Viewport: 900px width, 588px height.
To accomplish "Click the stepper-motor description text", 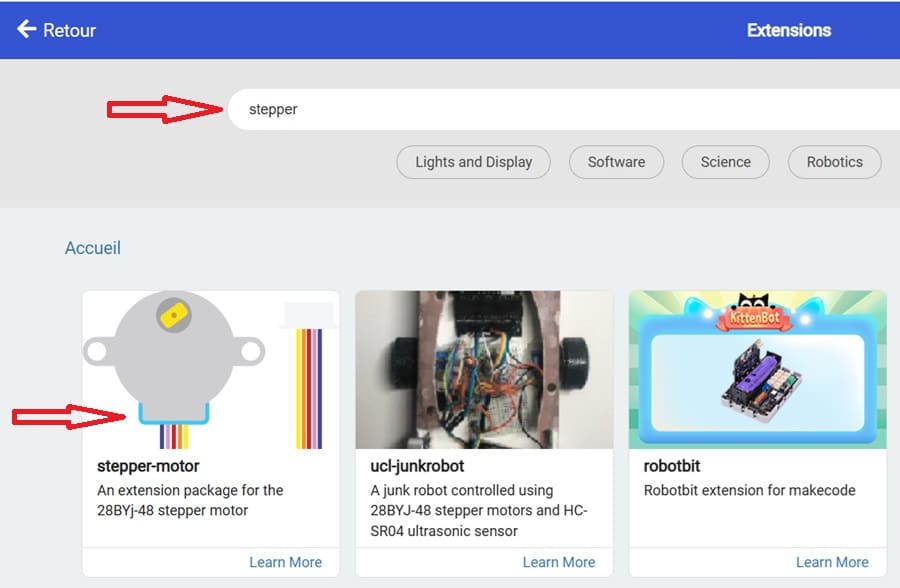I will pos(190,500).
